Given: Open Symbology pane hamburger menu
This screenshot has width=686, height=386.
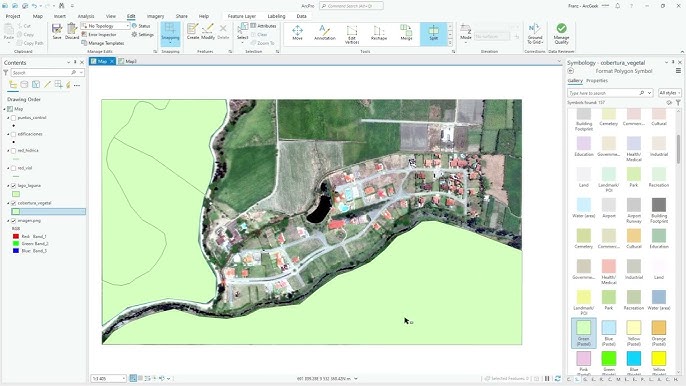Looking at the screenshot, I should 678,70.
